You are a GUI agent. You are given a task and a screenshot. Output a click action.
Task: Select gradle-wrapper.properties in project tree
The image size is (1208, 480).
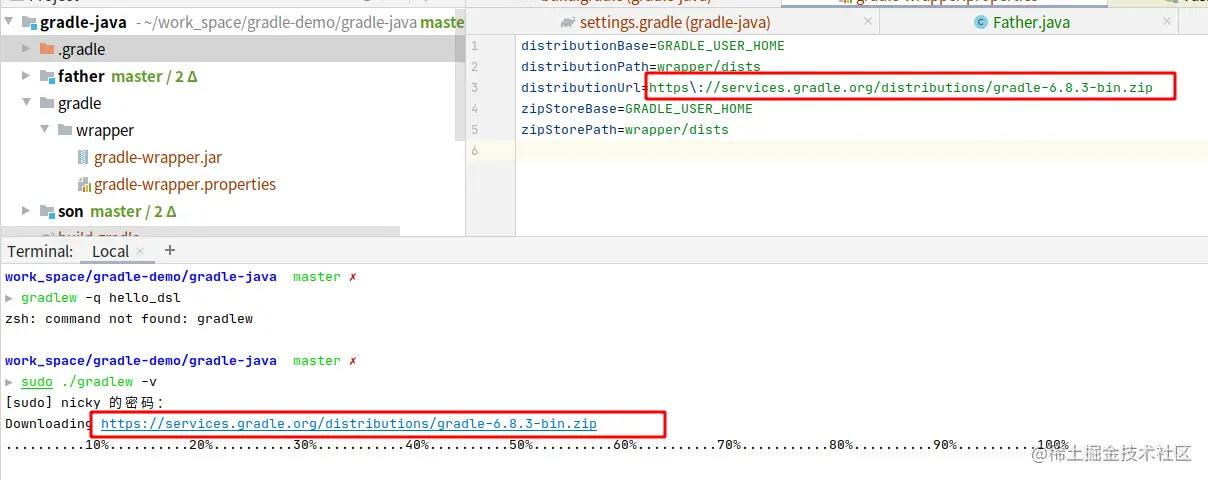(185, 184)
